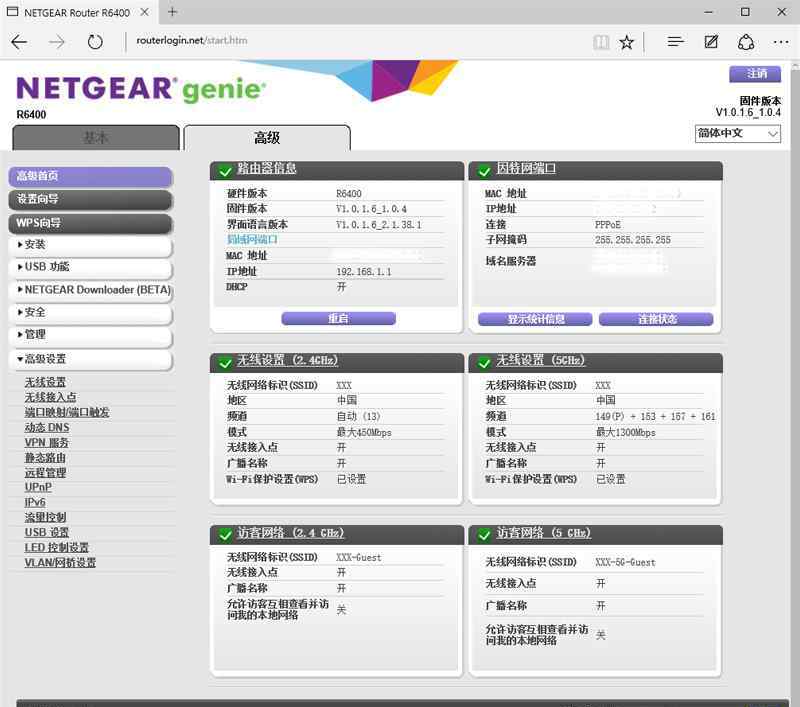Click the browser forward arrow

57,42
